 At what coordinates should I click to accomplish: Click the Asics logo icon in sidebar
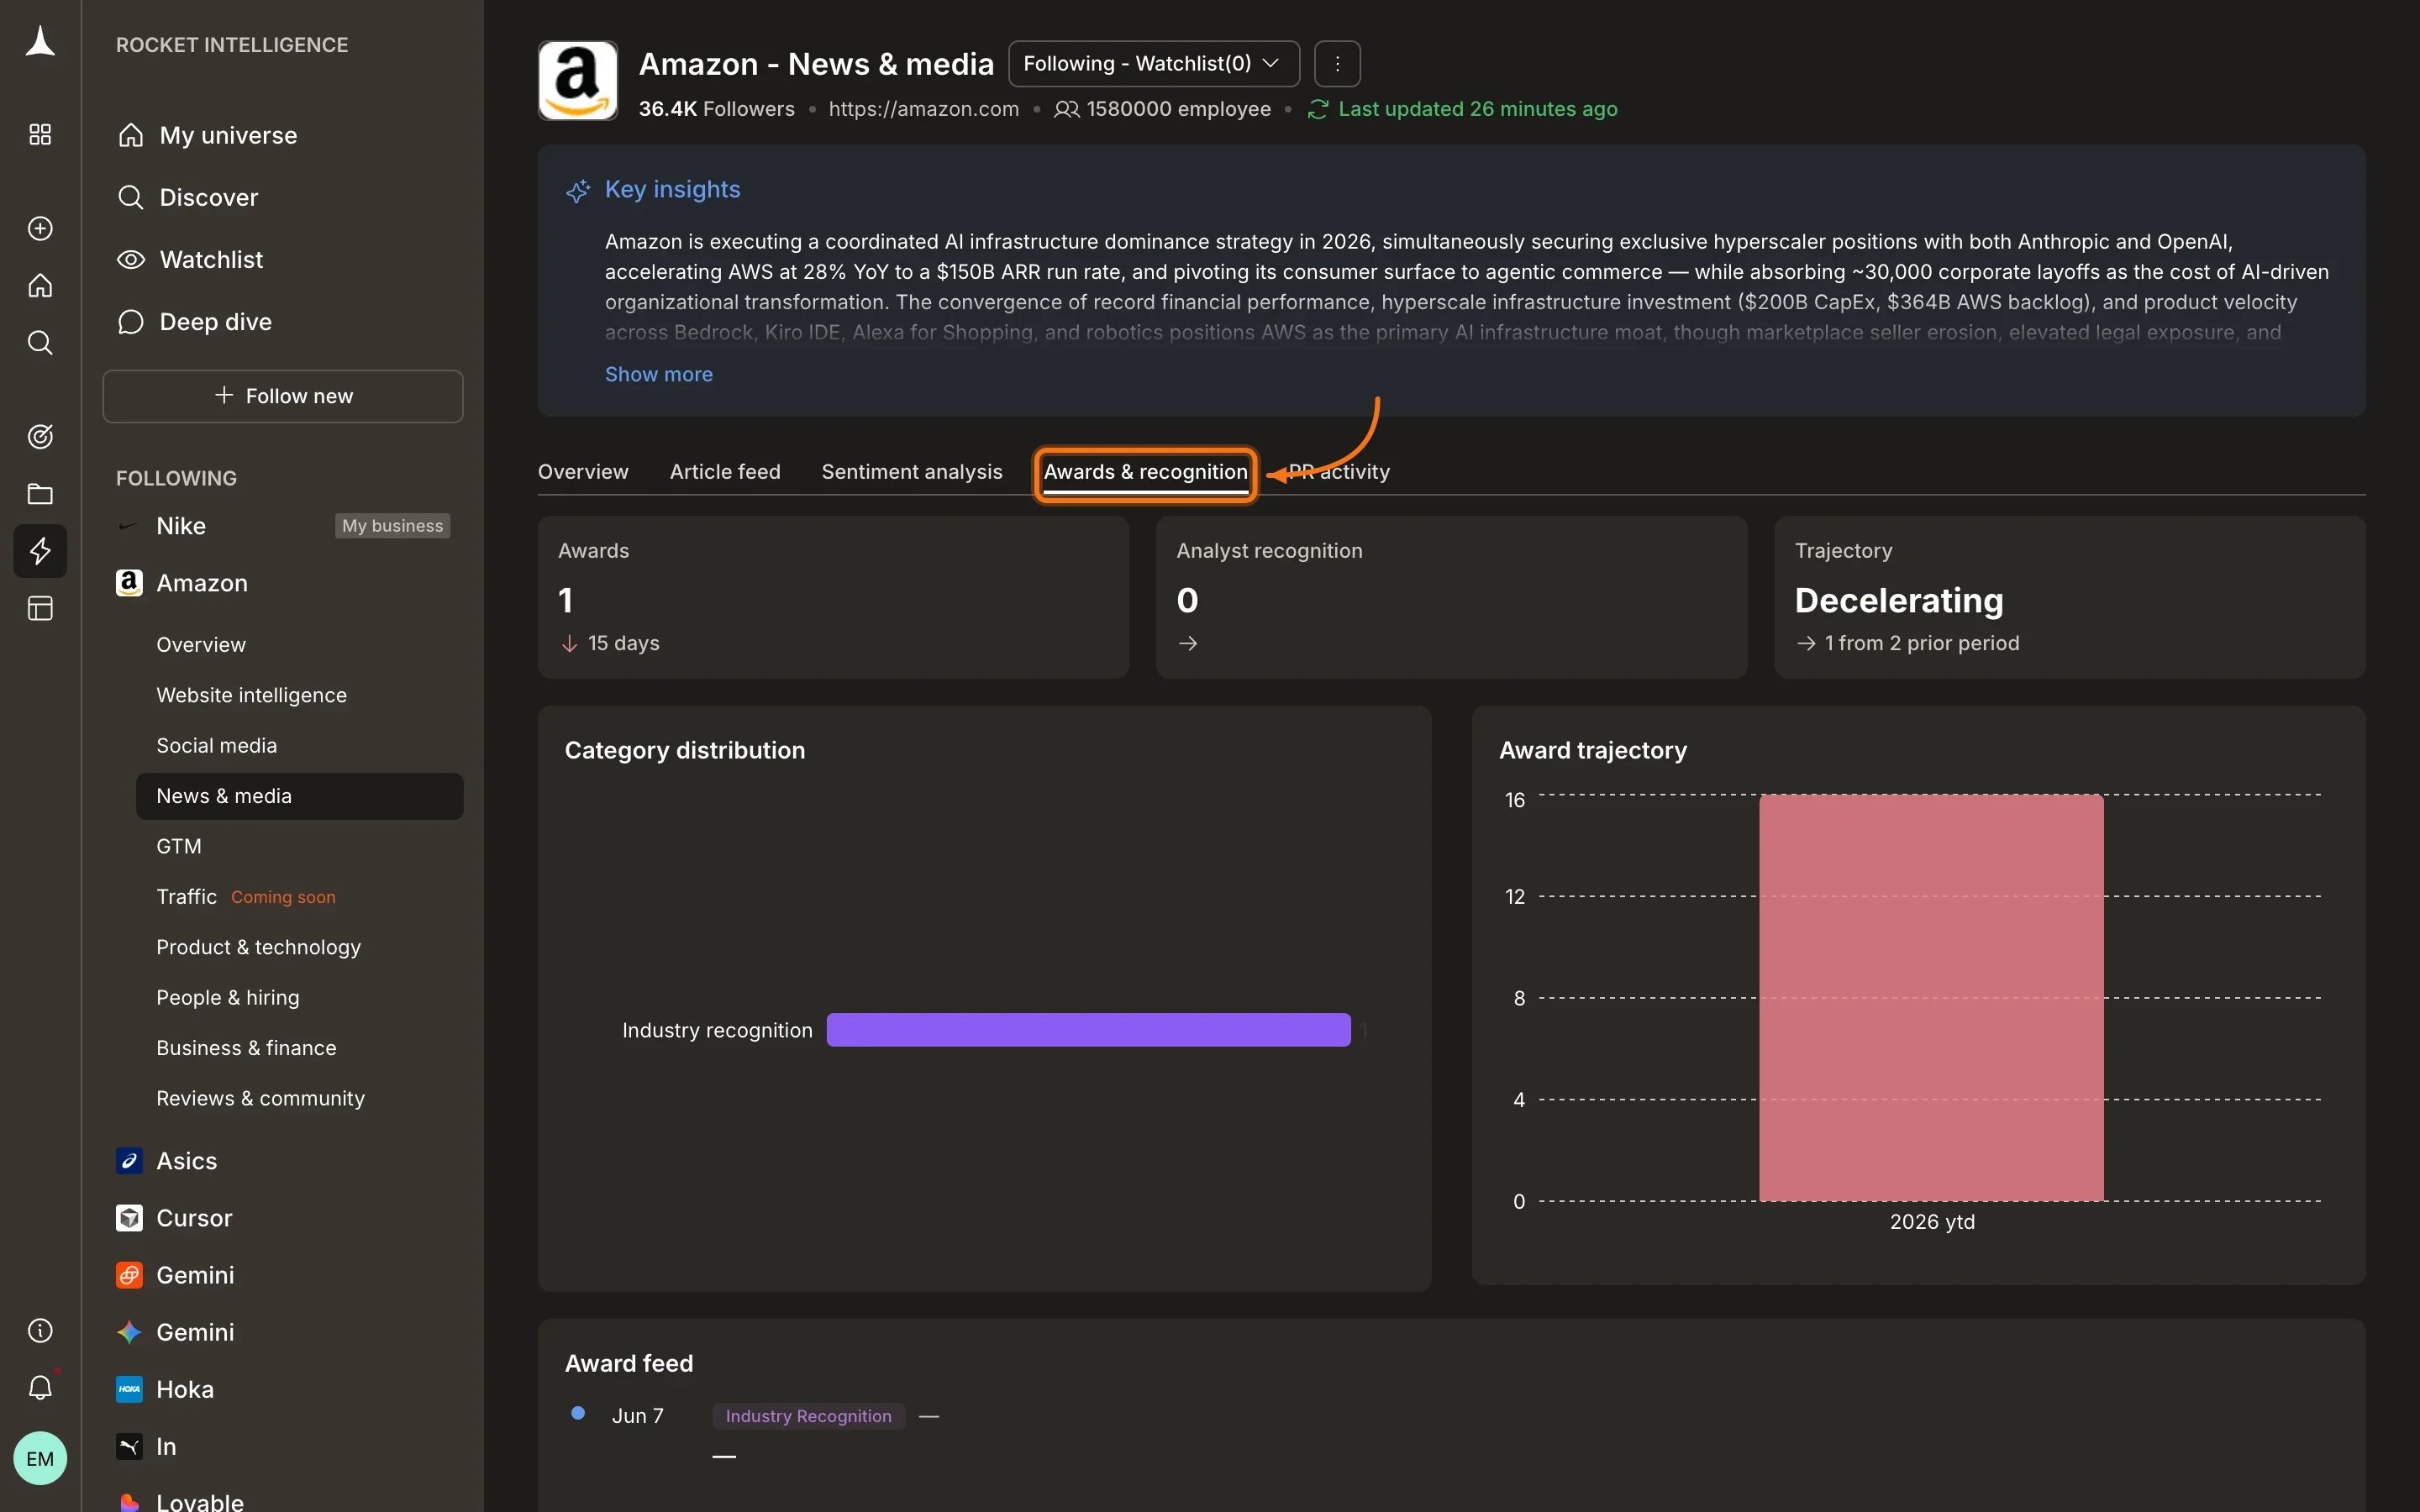click(x=129, y=1161)
